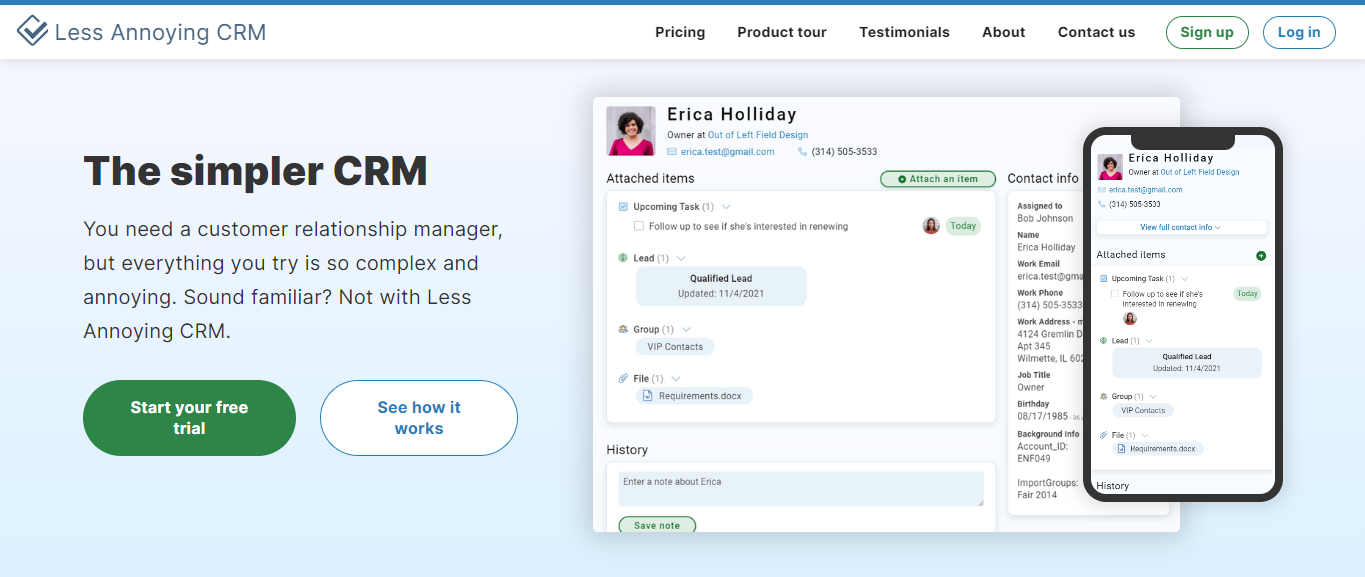Click the note input field about Erica
The width and height of the screenshot is (1365, 577).
point(800,488)
